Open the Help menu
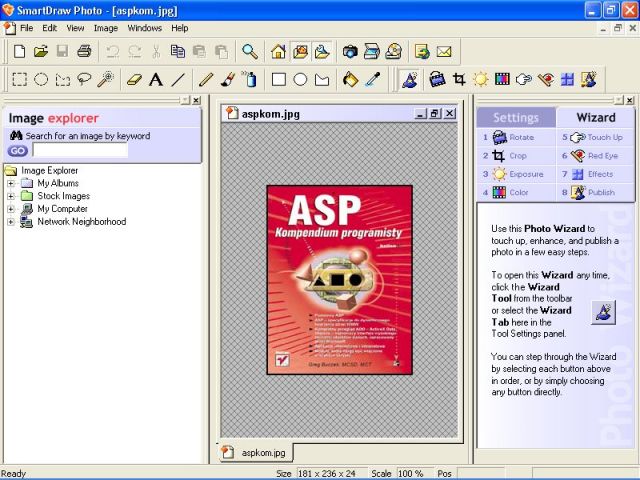Image resolution: width=640 pixels, height=480 pixels. [x=180, y=28]
